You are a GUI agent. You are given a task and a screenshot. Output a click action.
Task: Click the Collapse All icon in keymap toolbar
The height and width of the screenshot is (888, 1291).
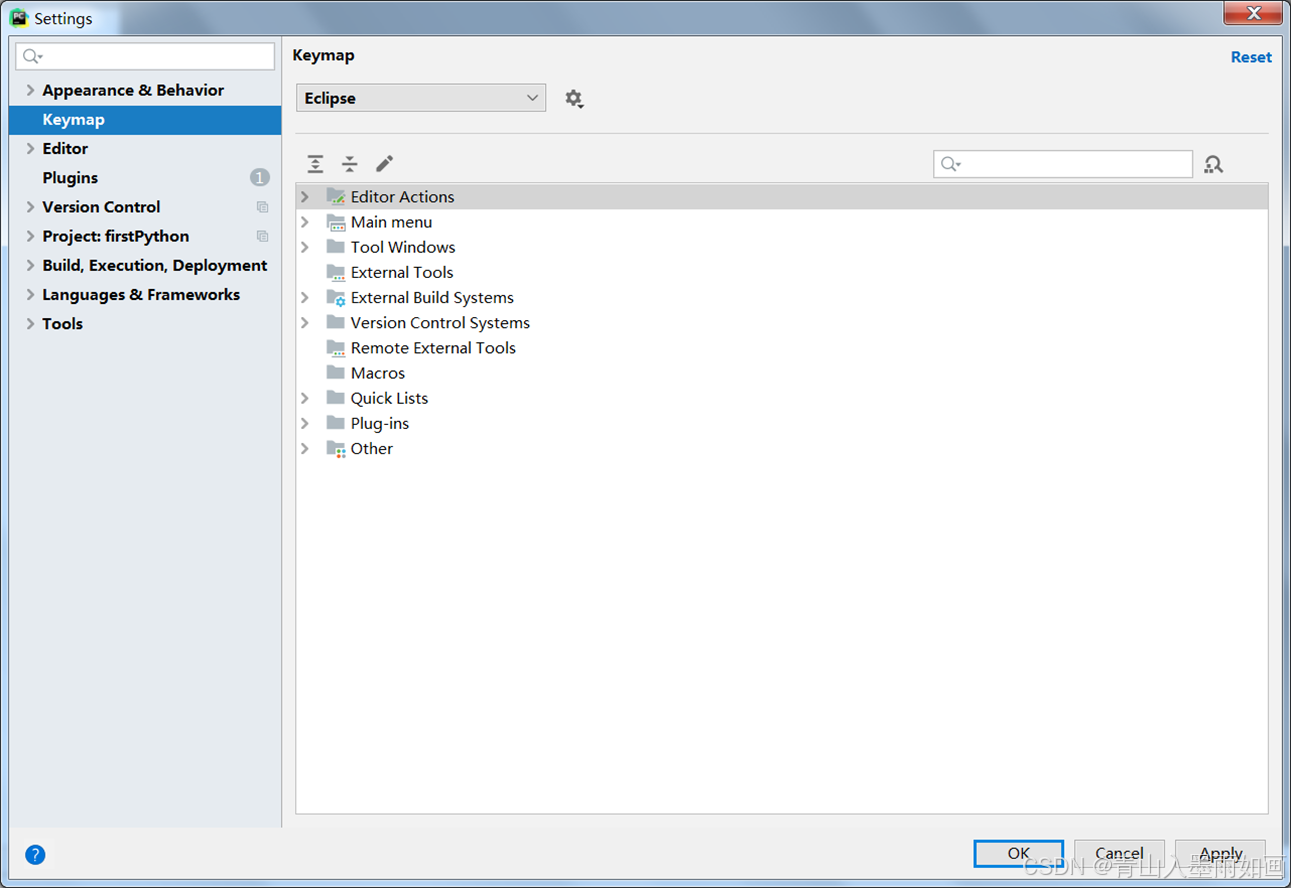[x=349, y=164]
